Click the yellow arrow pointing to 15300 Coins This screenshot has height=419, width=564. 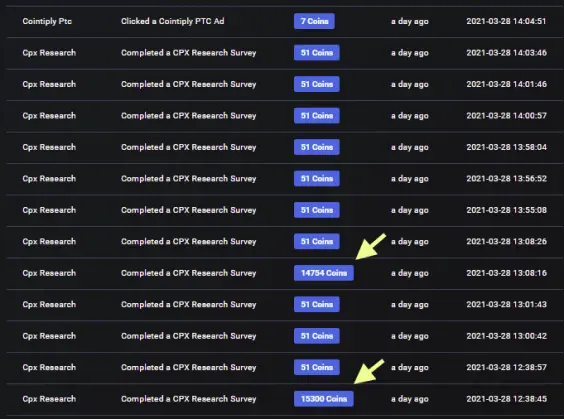[x=369, y=372]
